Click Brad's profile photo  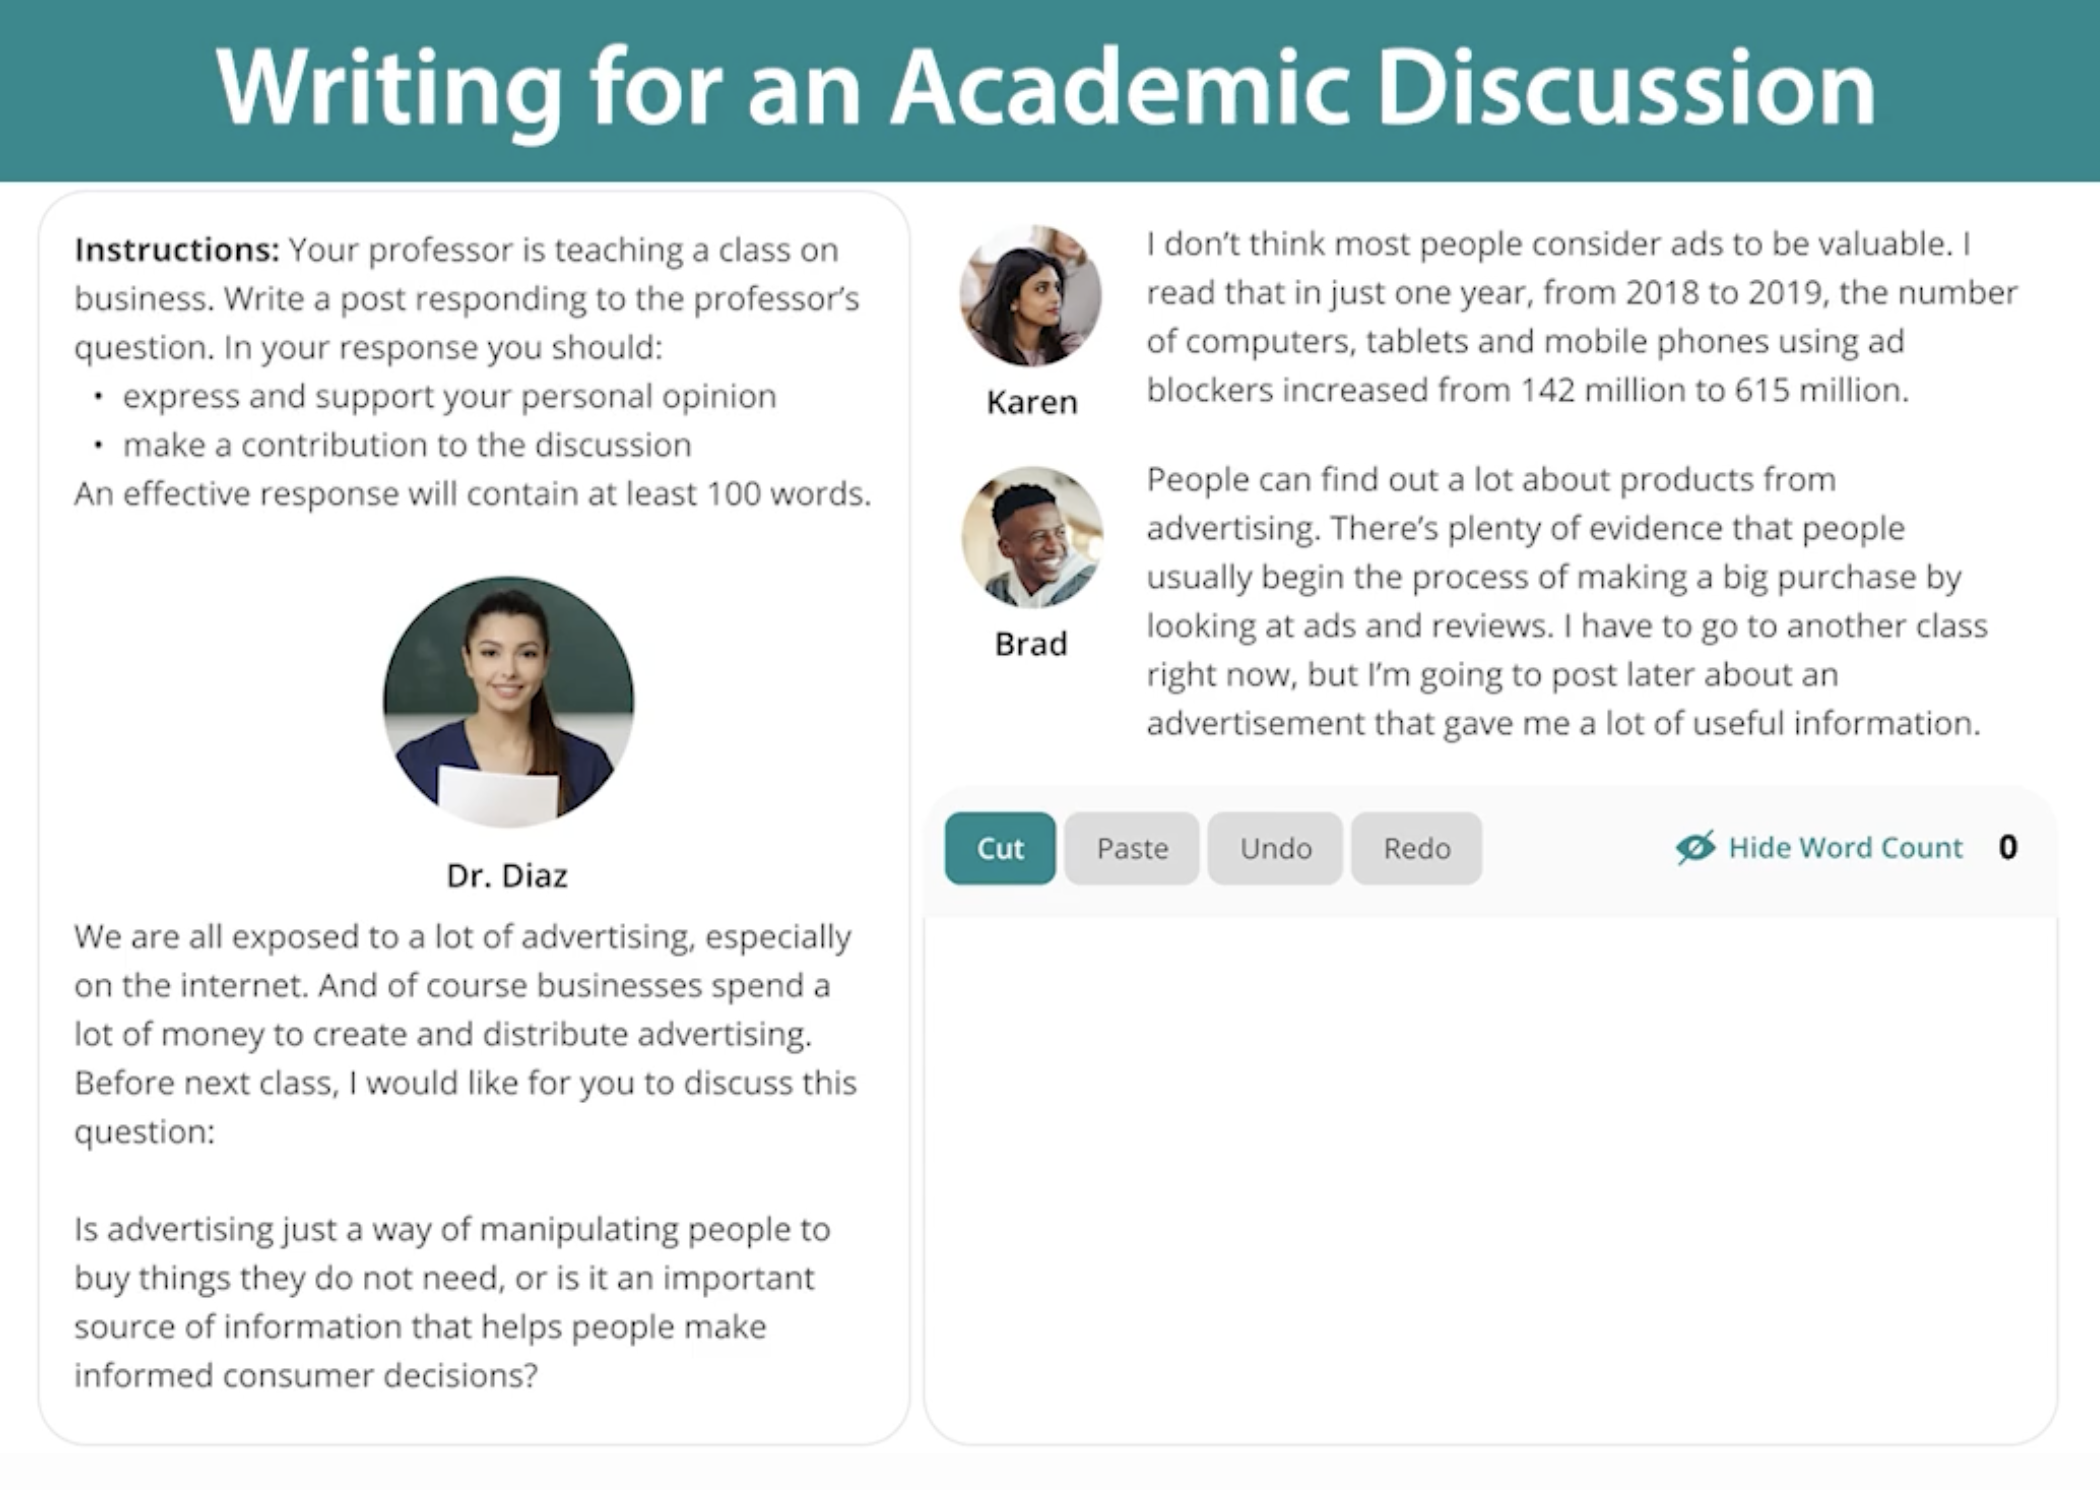(1031, 538)
